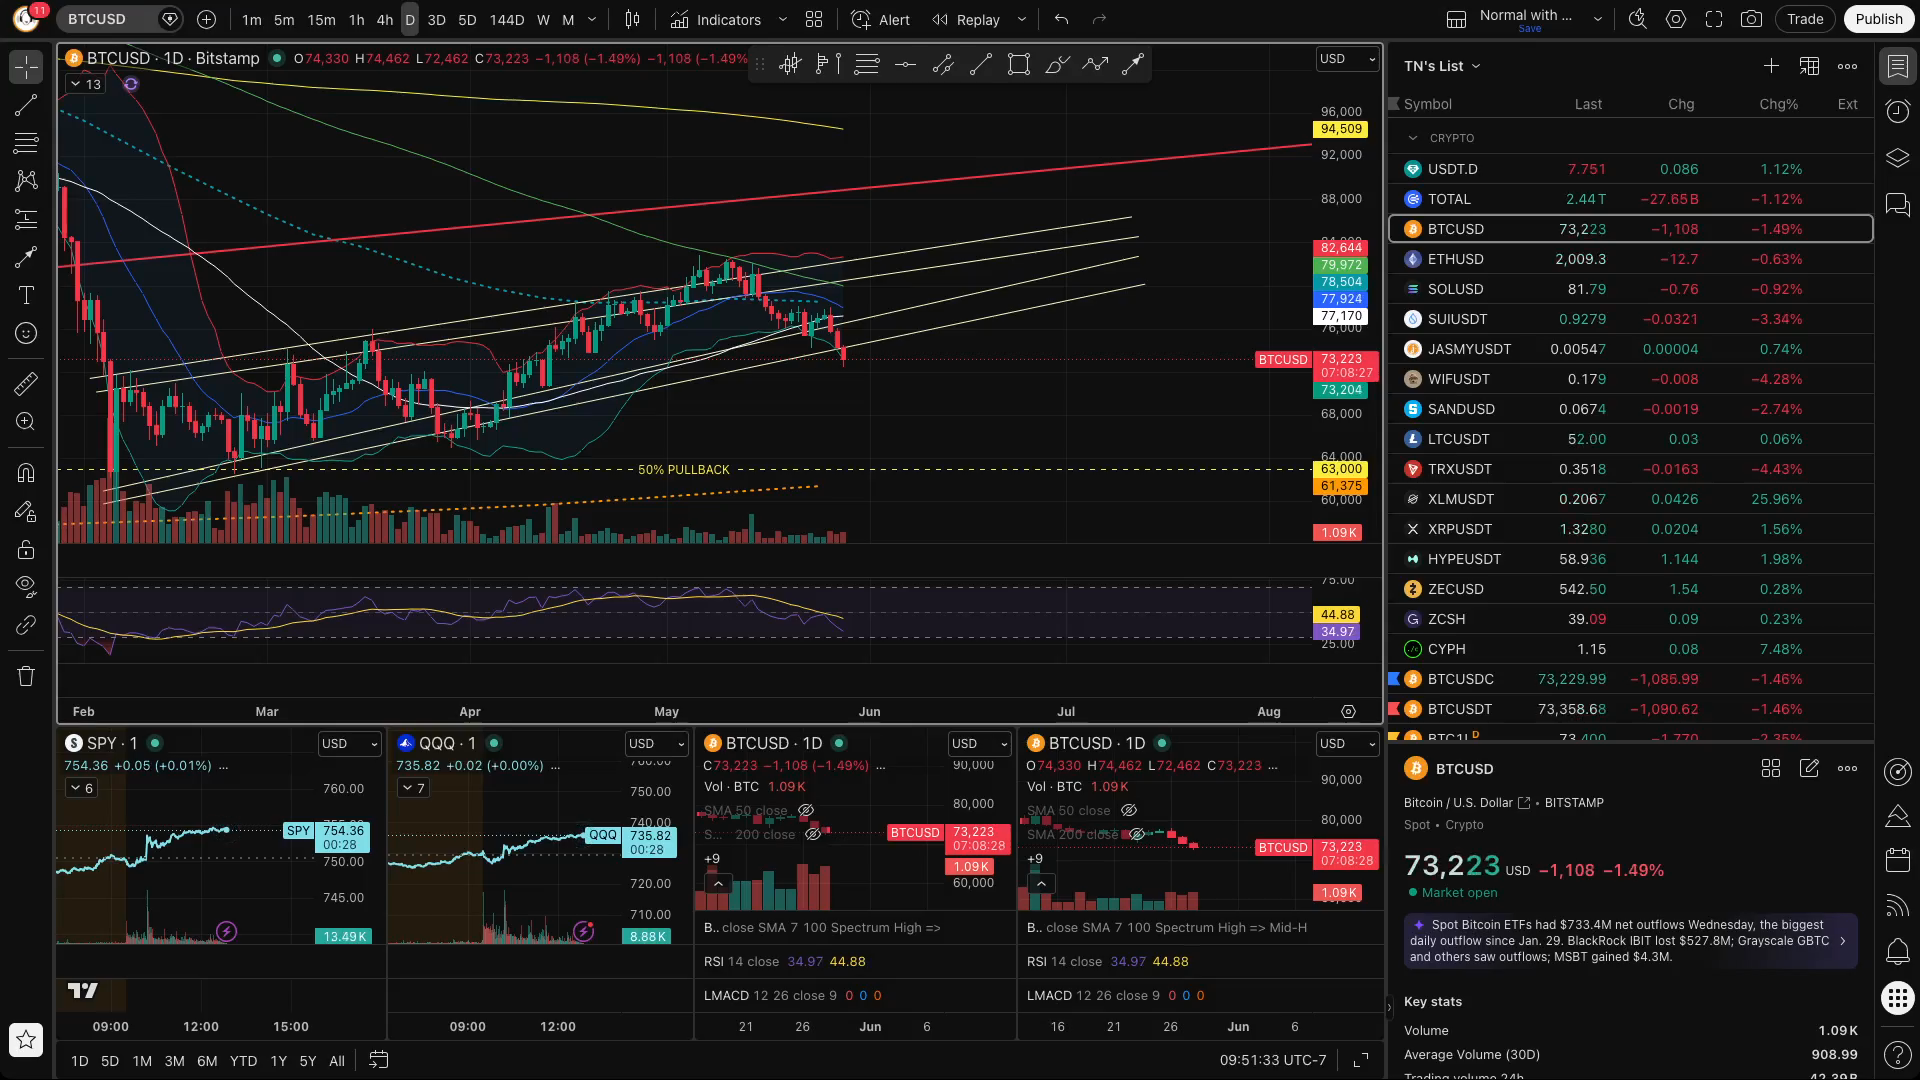Image resolution: width=1920 pixels, height=1080 pixels.
Task: Open watchlist advanced view icon
Action: click(x=1809, y=66)
